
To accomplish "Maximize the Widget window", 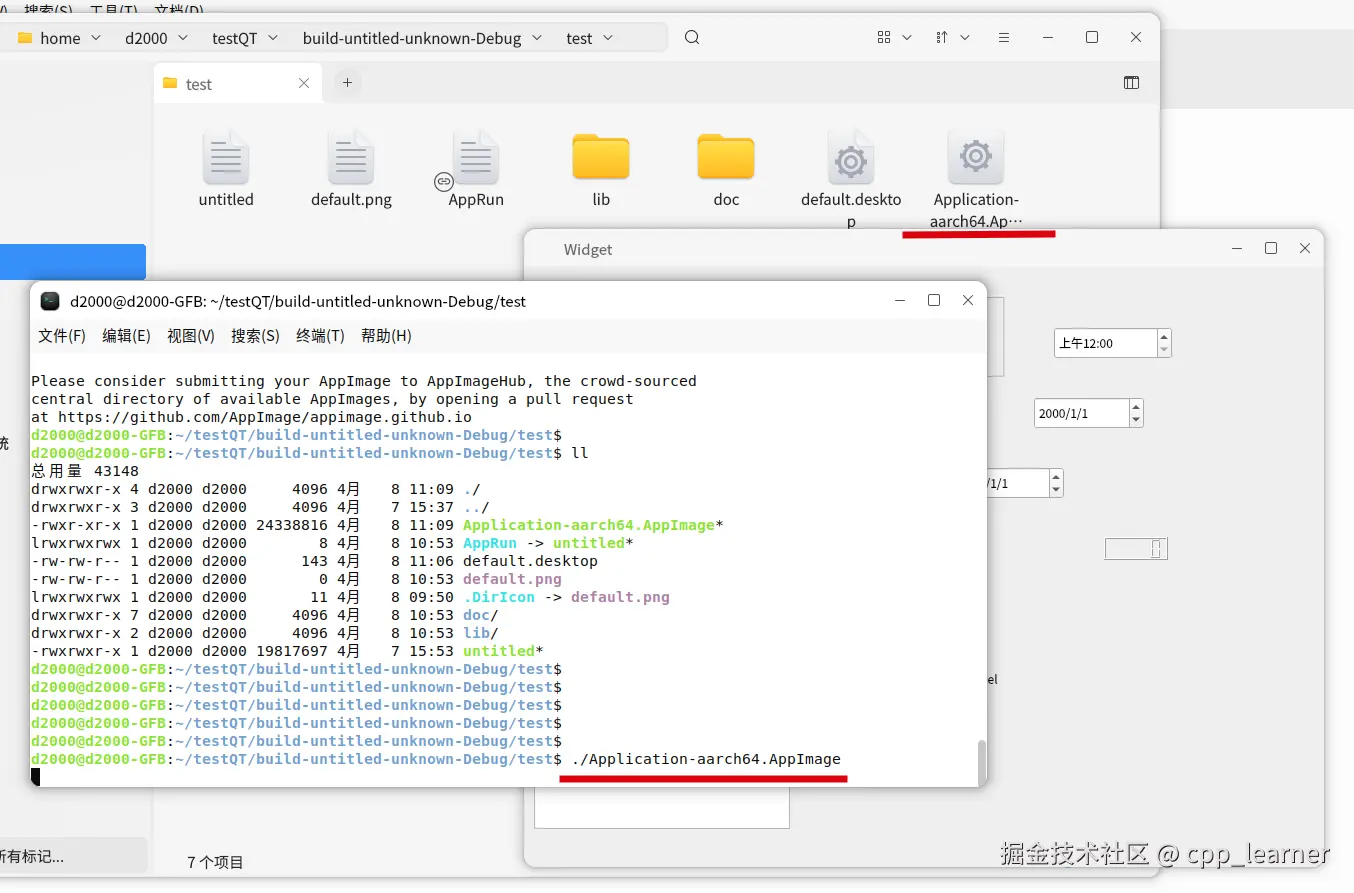I will [x=1271, y=248].
